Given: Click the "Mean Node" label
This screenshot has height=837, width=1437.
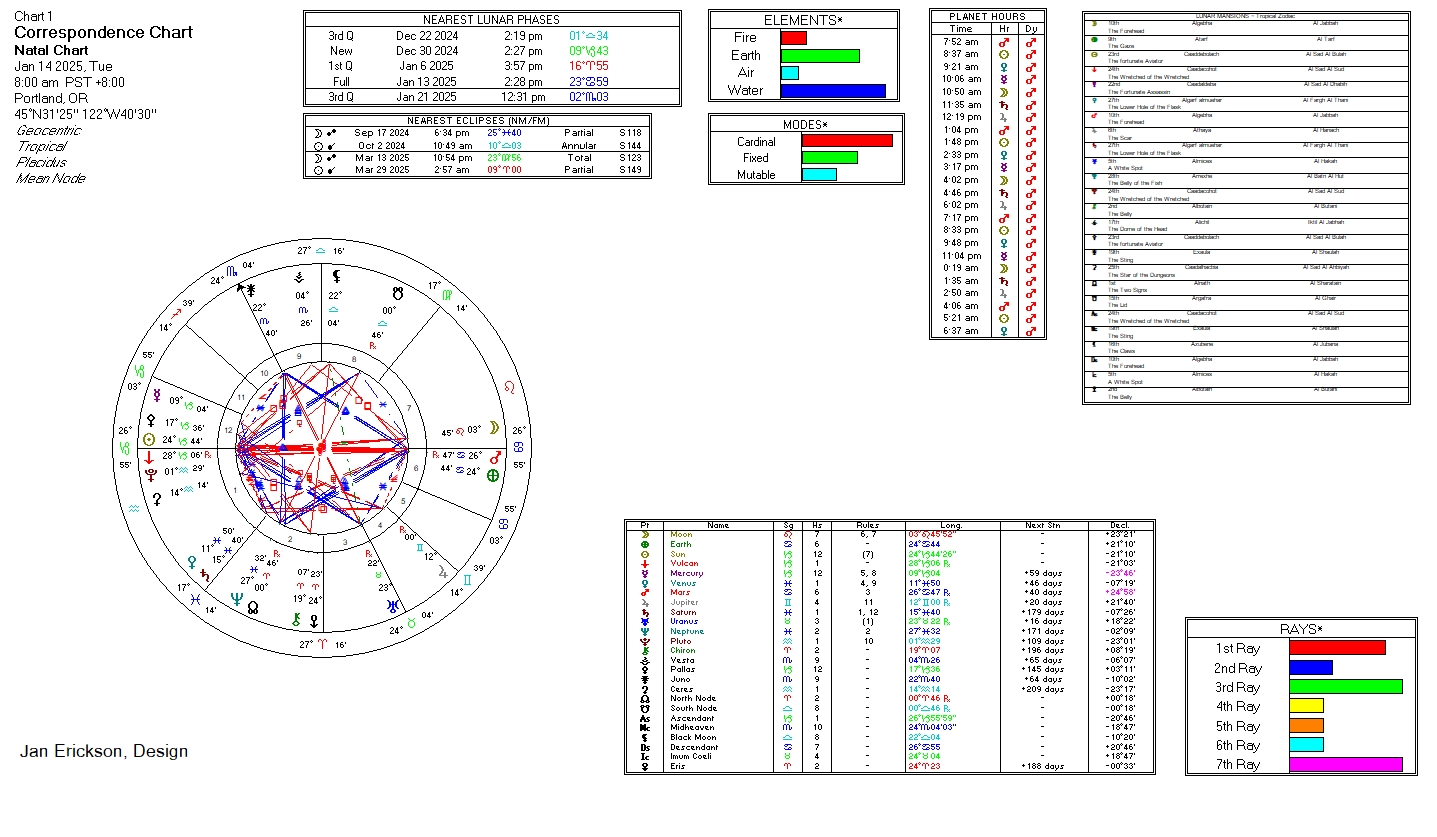Looking at the screenshot, I should coord(50,178).
